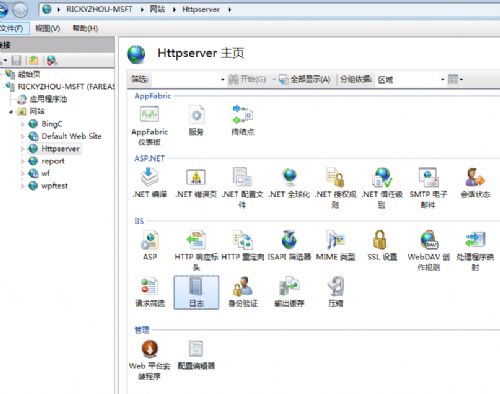Expand the BingC site node
This screenshot has width=500, height=394.
(23, 124)
